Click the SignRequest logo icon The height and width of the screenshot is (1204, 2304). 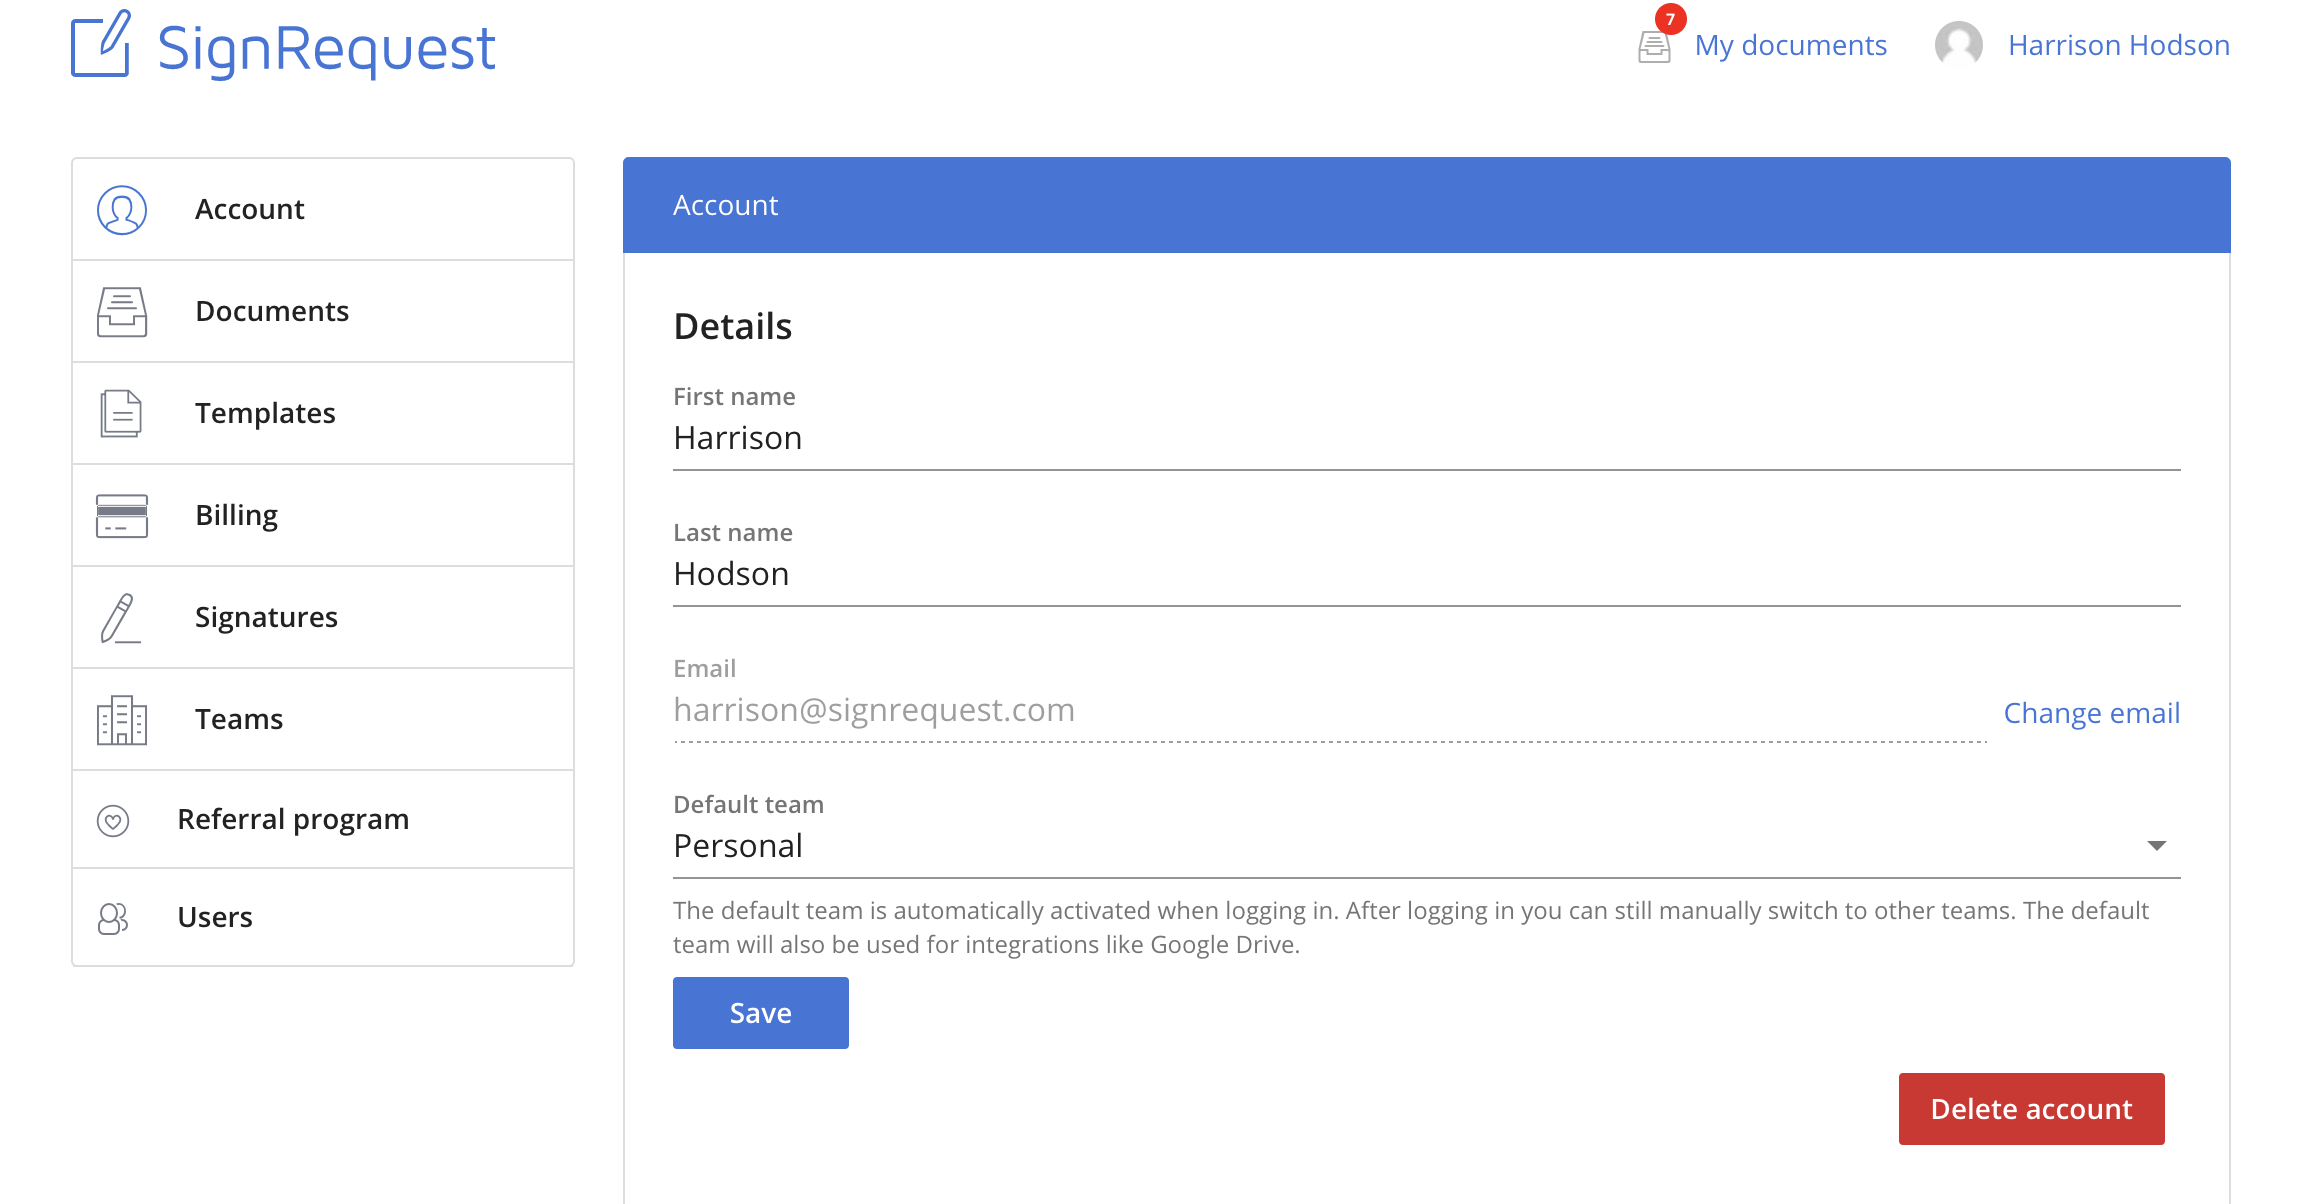click(x=101, y=44)
